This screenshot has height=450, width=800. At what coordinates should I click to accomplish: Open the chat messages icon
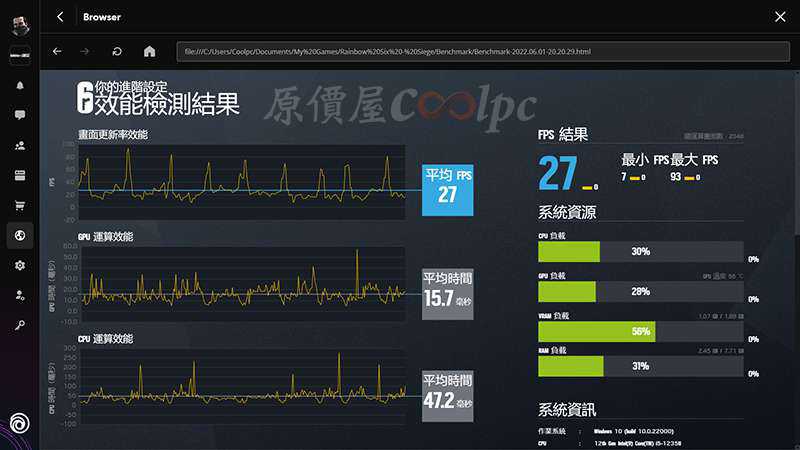point(20,115)
